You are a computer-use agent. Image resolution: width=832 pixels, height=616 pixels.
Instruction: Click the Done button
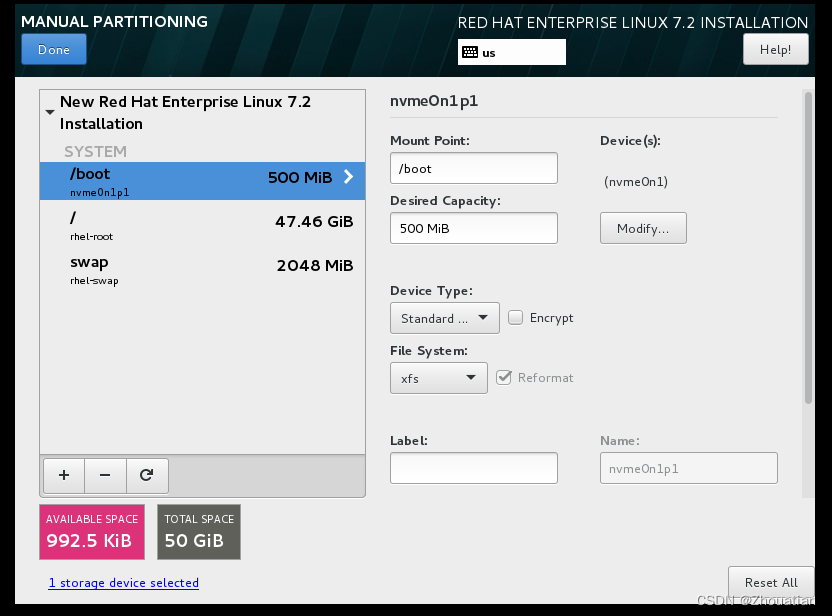point(54,49)
